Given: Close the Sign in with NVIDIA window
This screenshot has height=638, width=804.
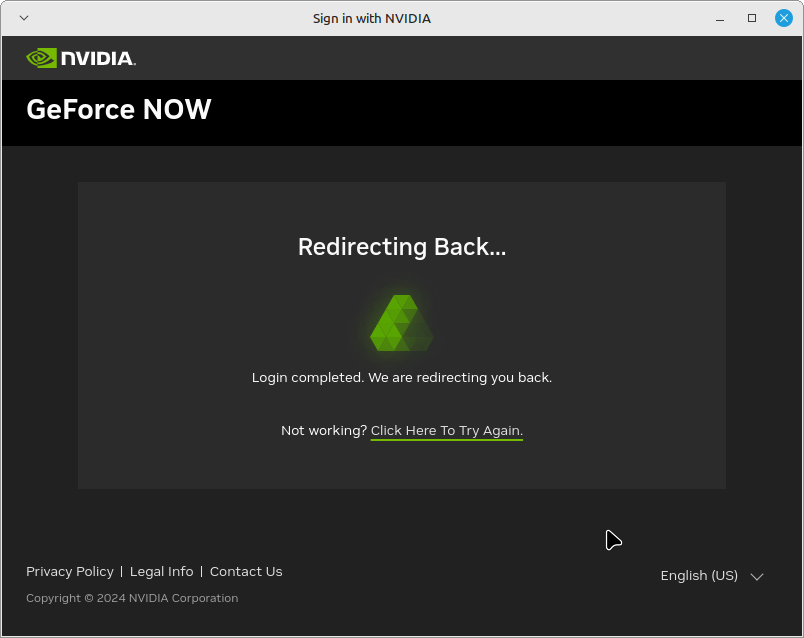Looking at the screenshot, I should pos(783,18).
